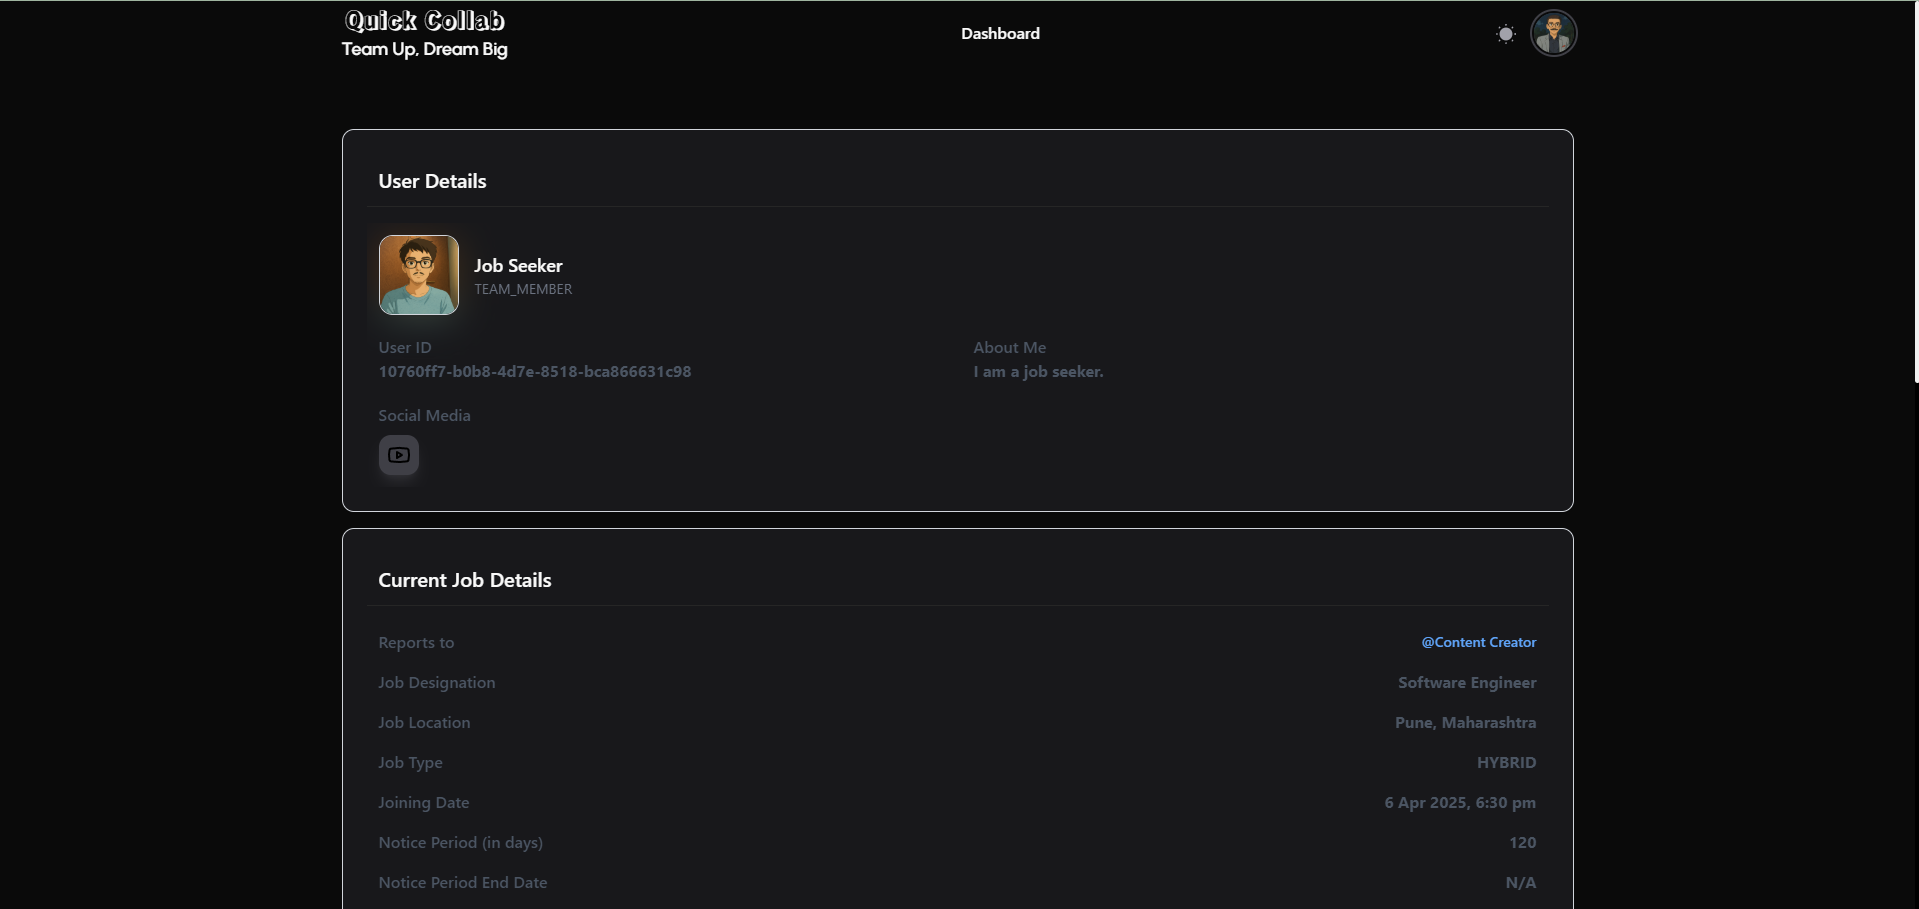The image size is (1919, 909).
Task: Open the @Content Creator link under Reports to
Action: tap(1478, 642)
